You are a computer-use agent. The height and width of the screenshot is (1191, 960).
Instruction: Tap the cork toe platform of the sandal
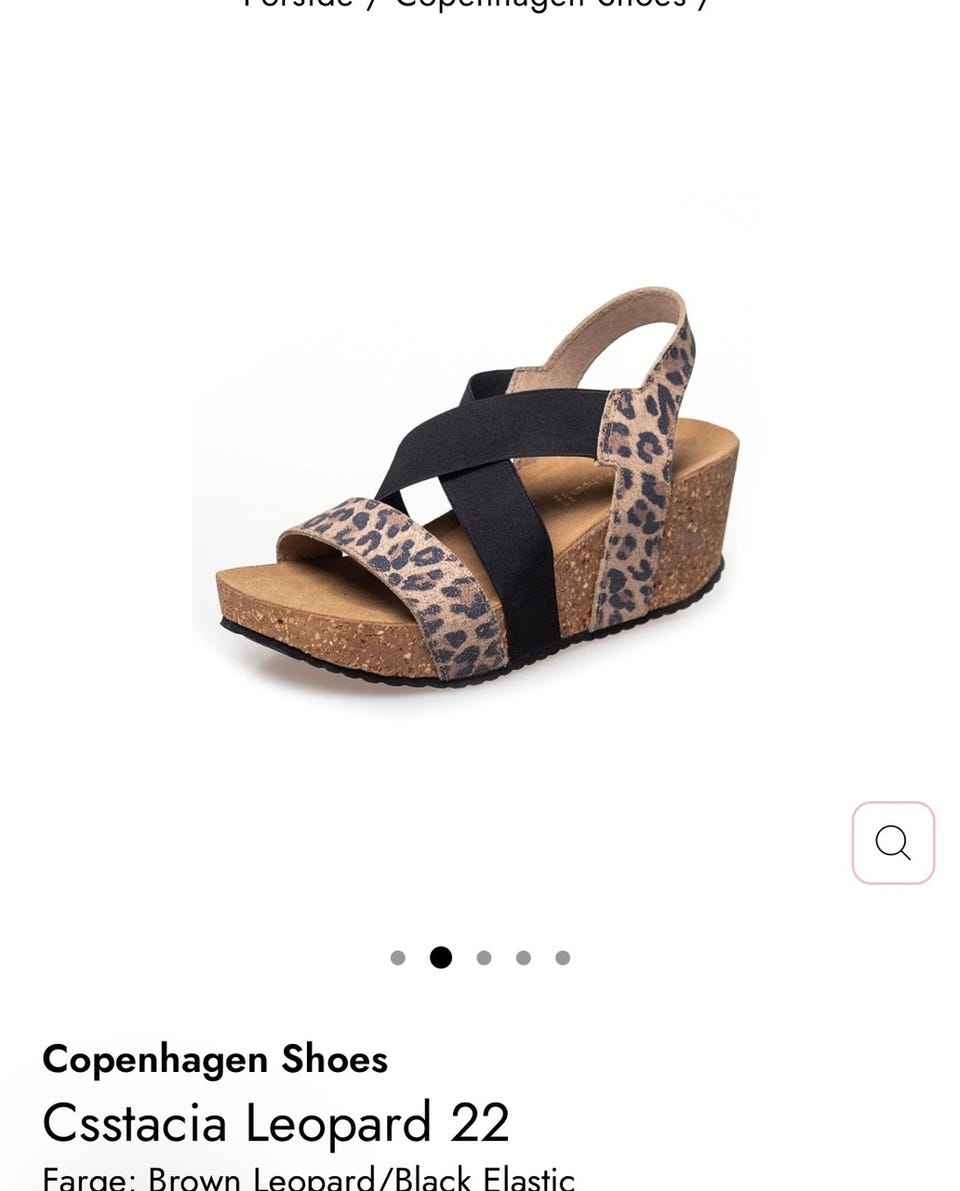319,624
